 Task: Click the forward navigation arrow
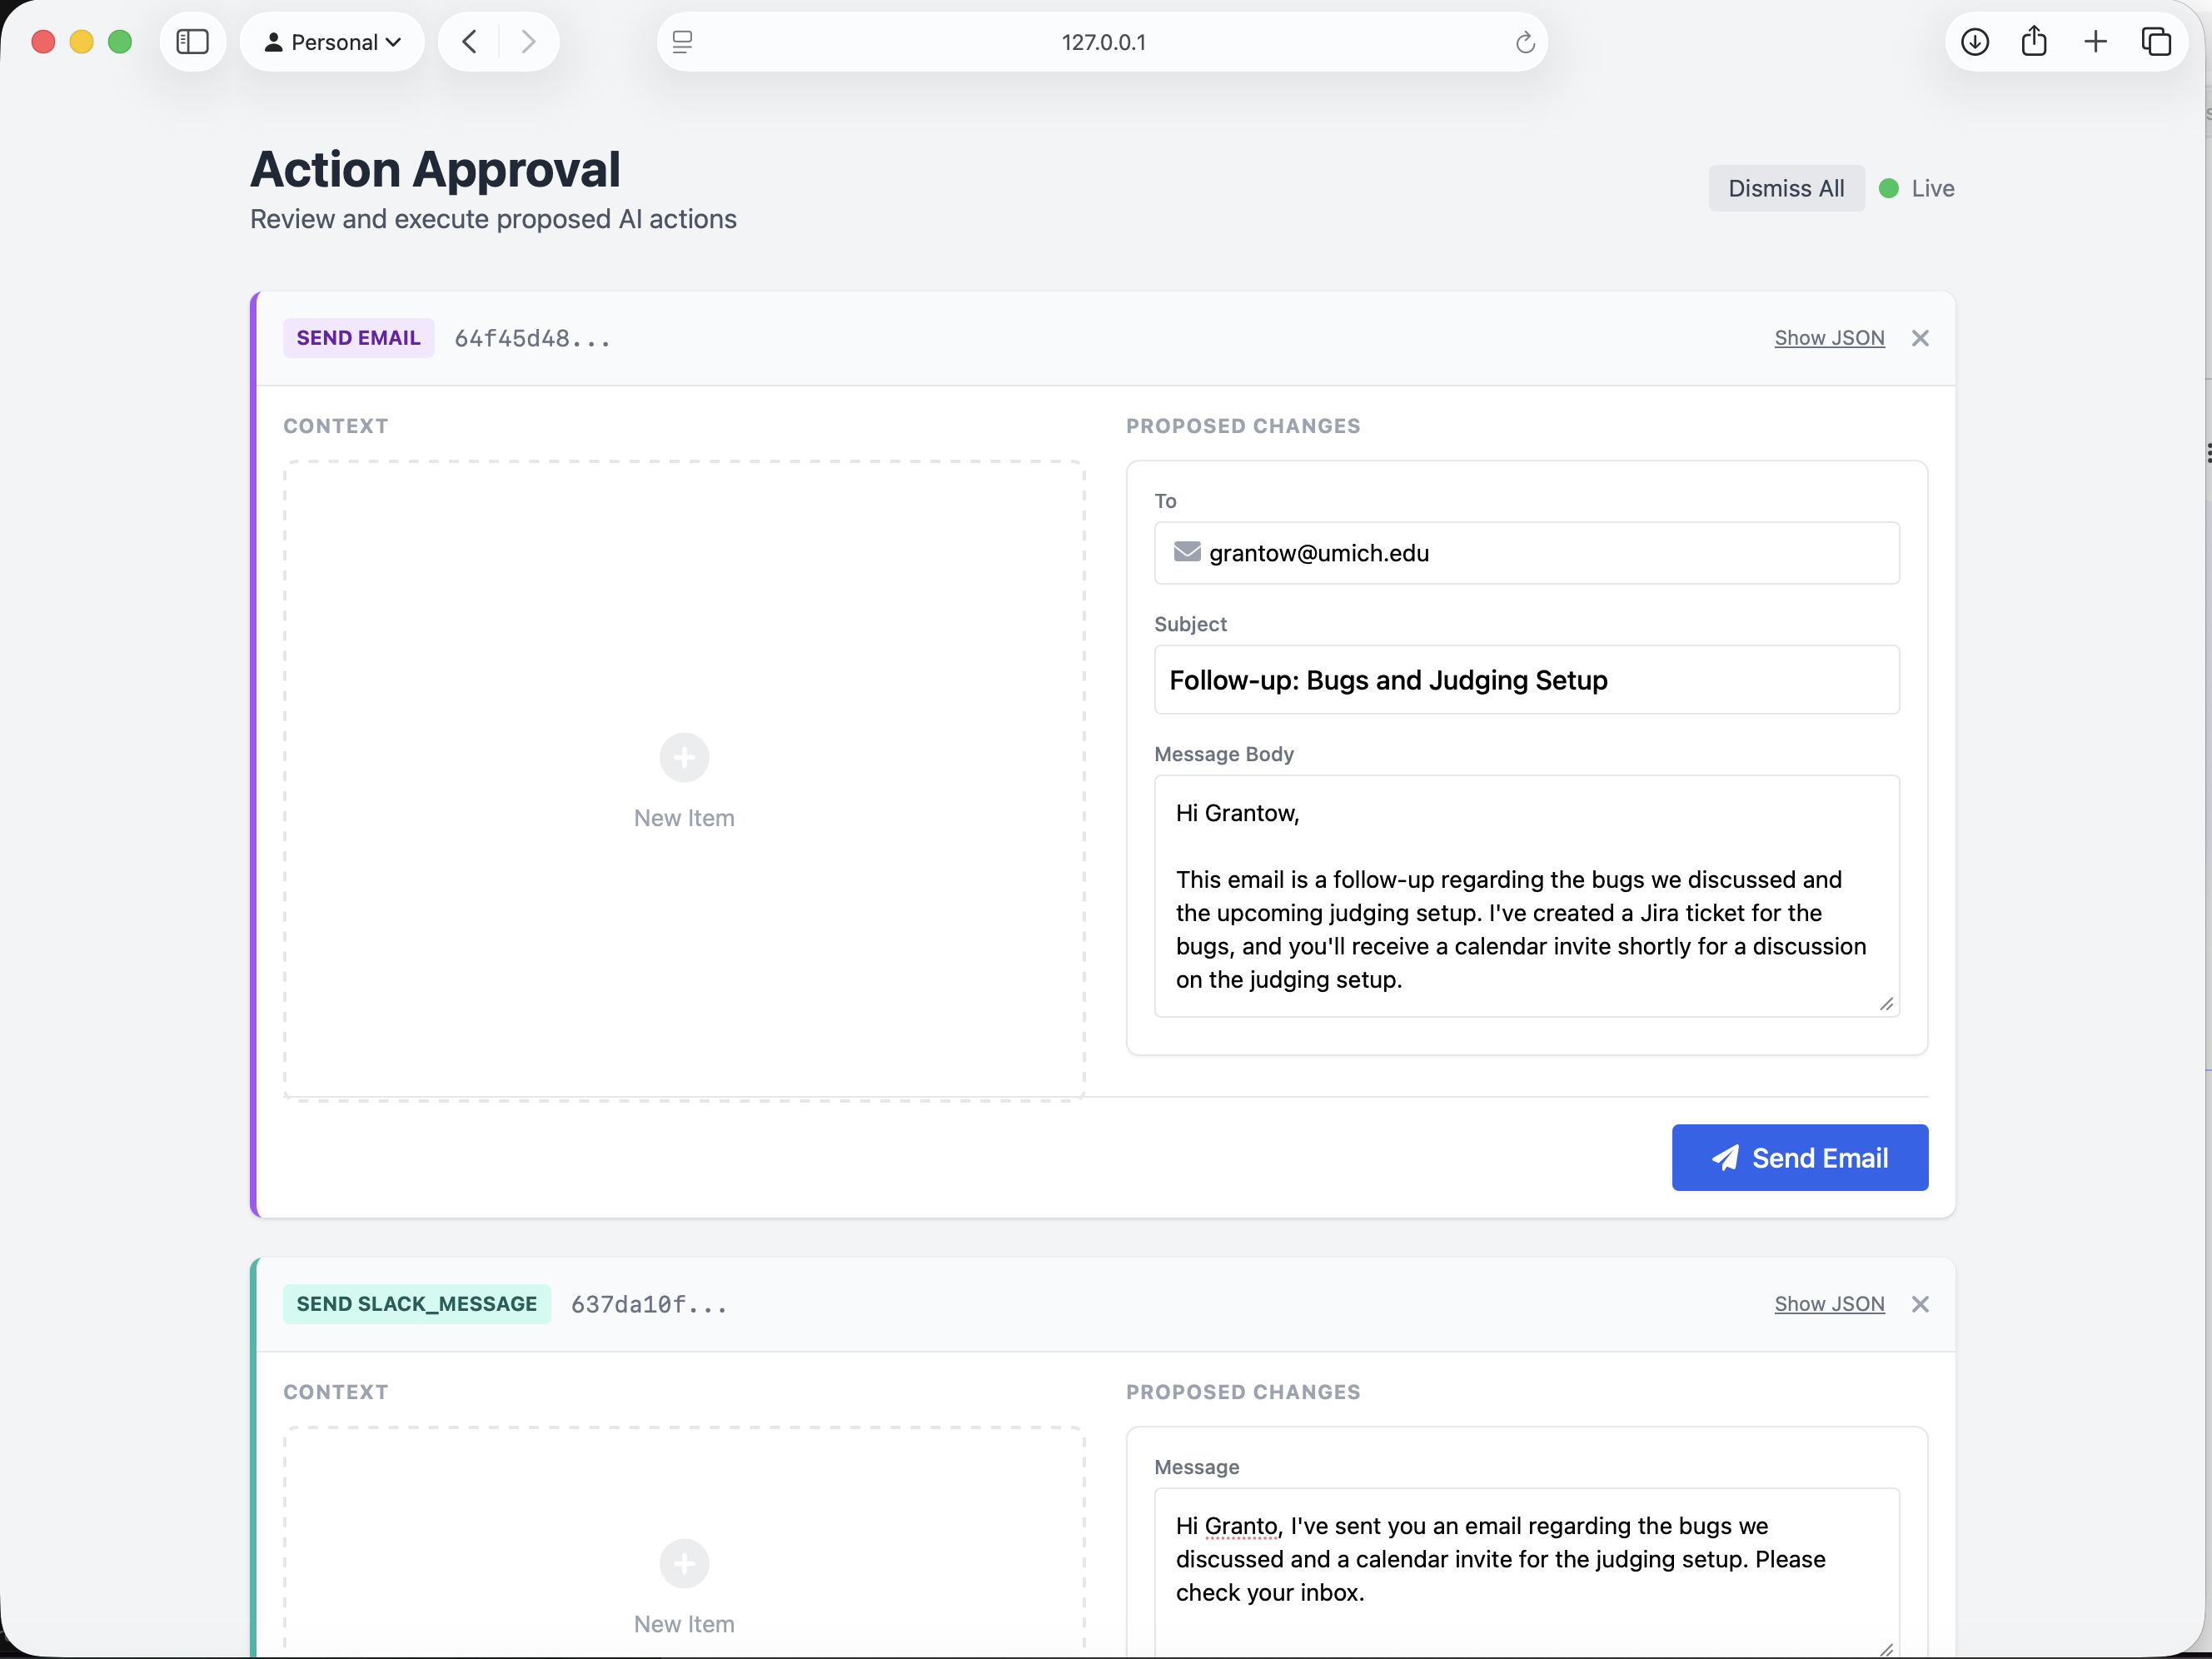click(x=528, y=42)
